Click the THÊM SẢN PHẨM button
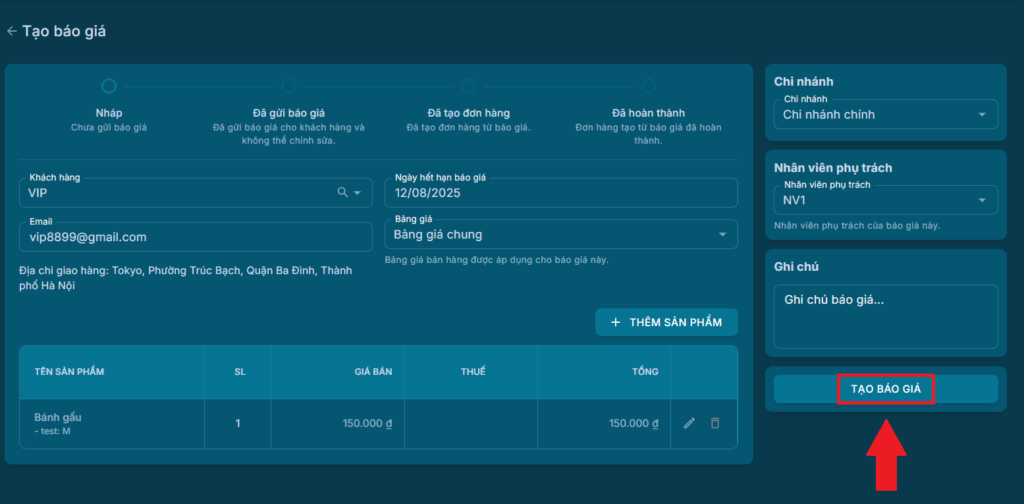The height and width of the screenshot is (504, 1024). point(666,323)
